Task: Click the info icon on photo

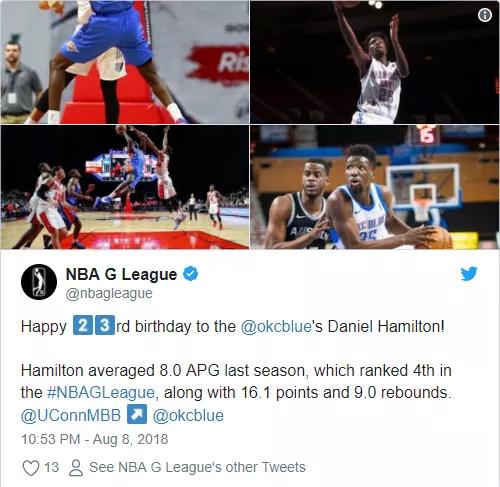Action: tap(485, 15)
